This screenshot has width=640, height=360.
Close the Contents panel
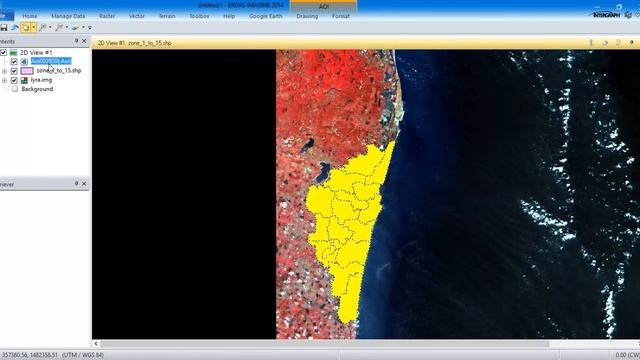[x=84, y=41]
